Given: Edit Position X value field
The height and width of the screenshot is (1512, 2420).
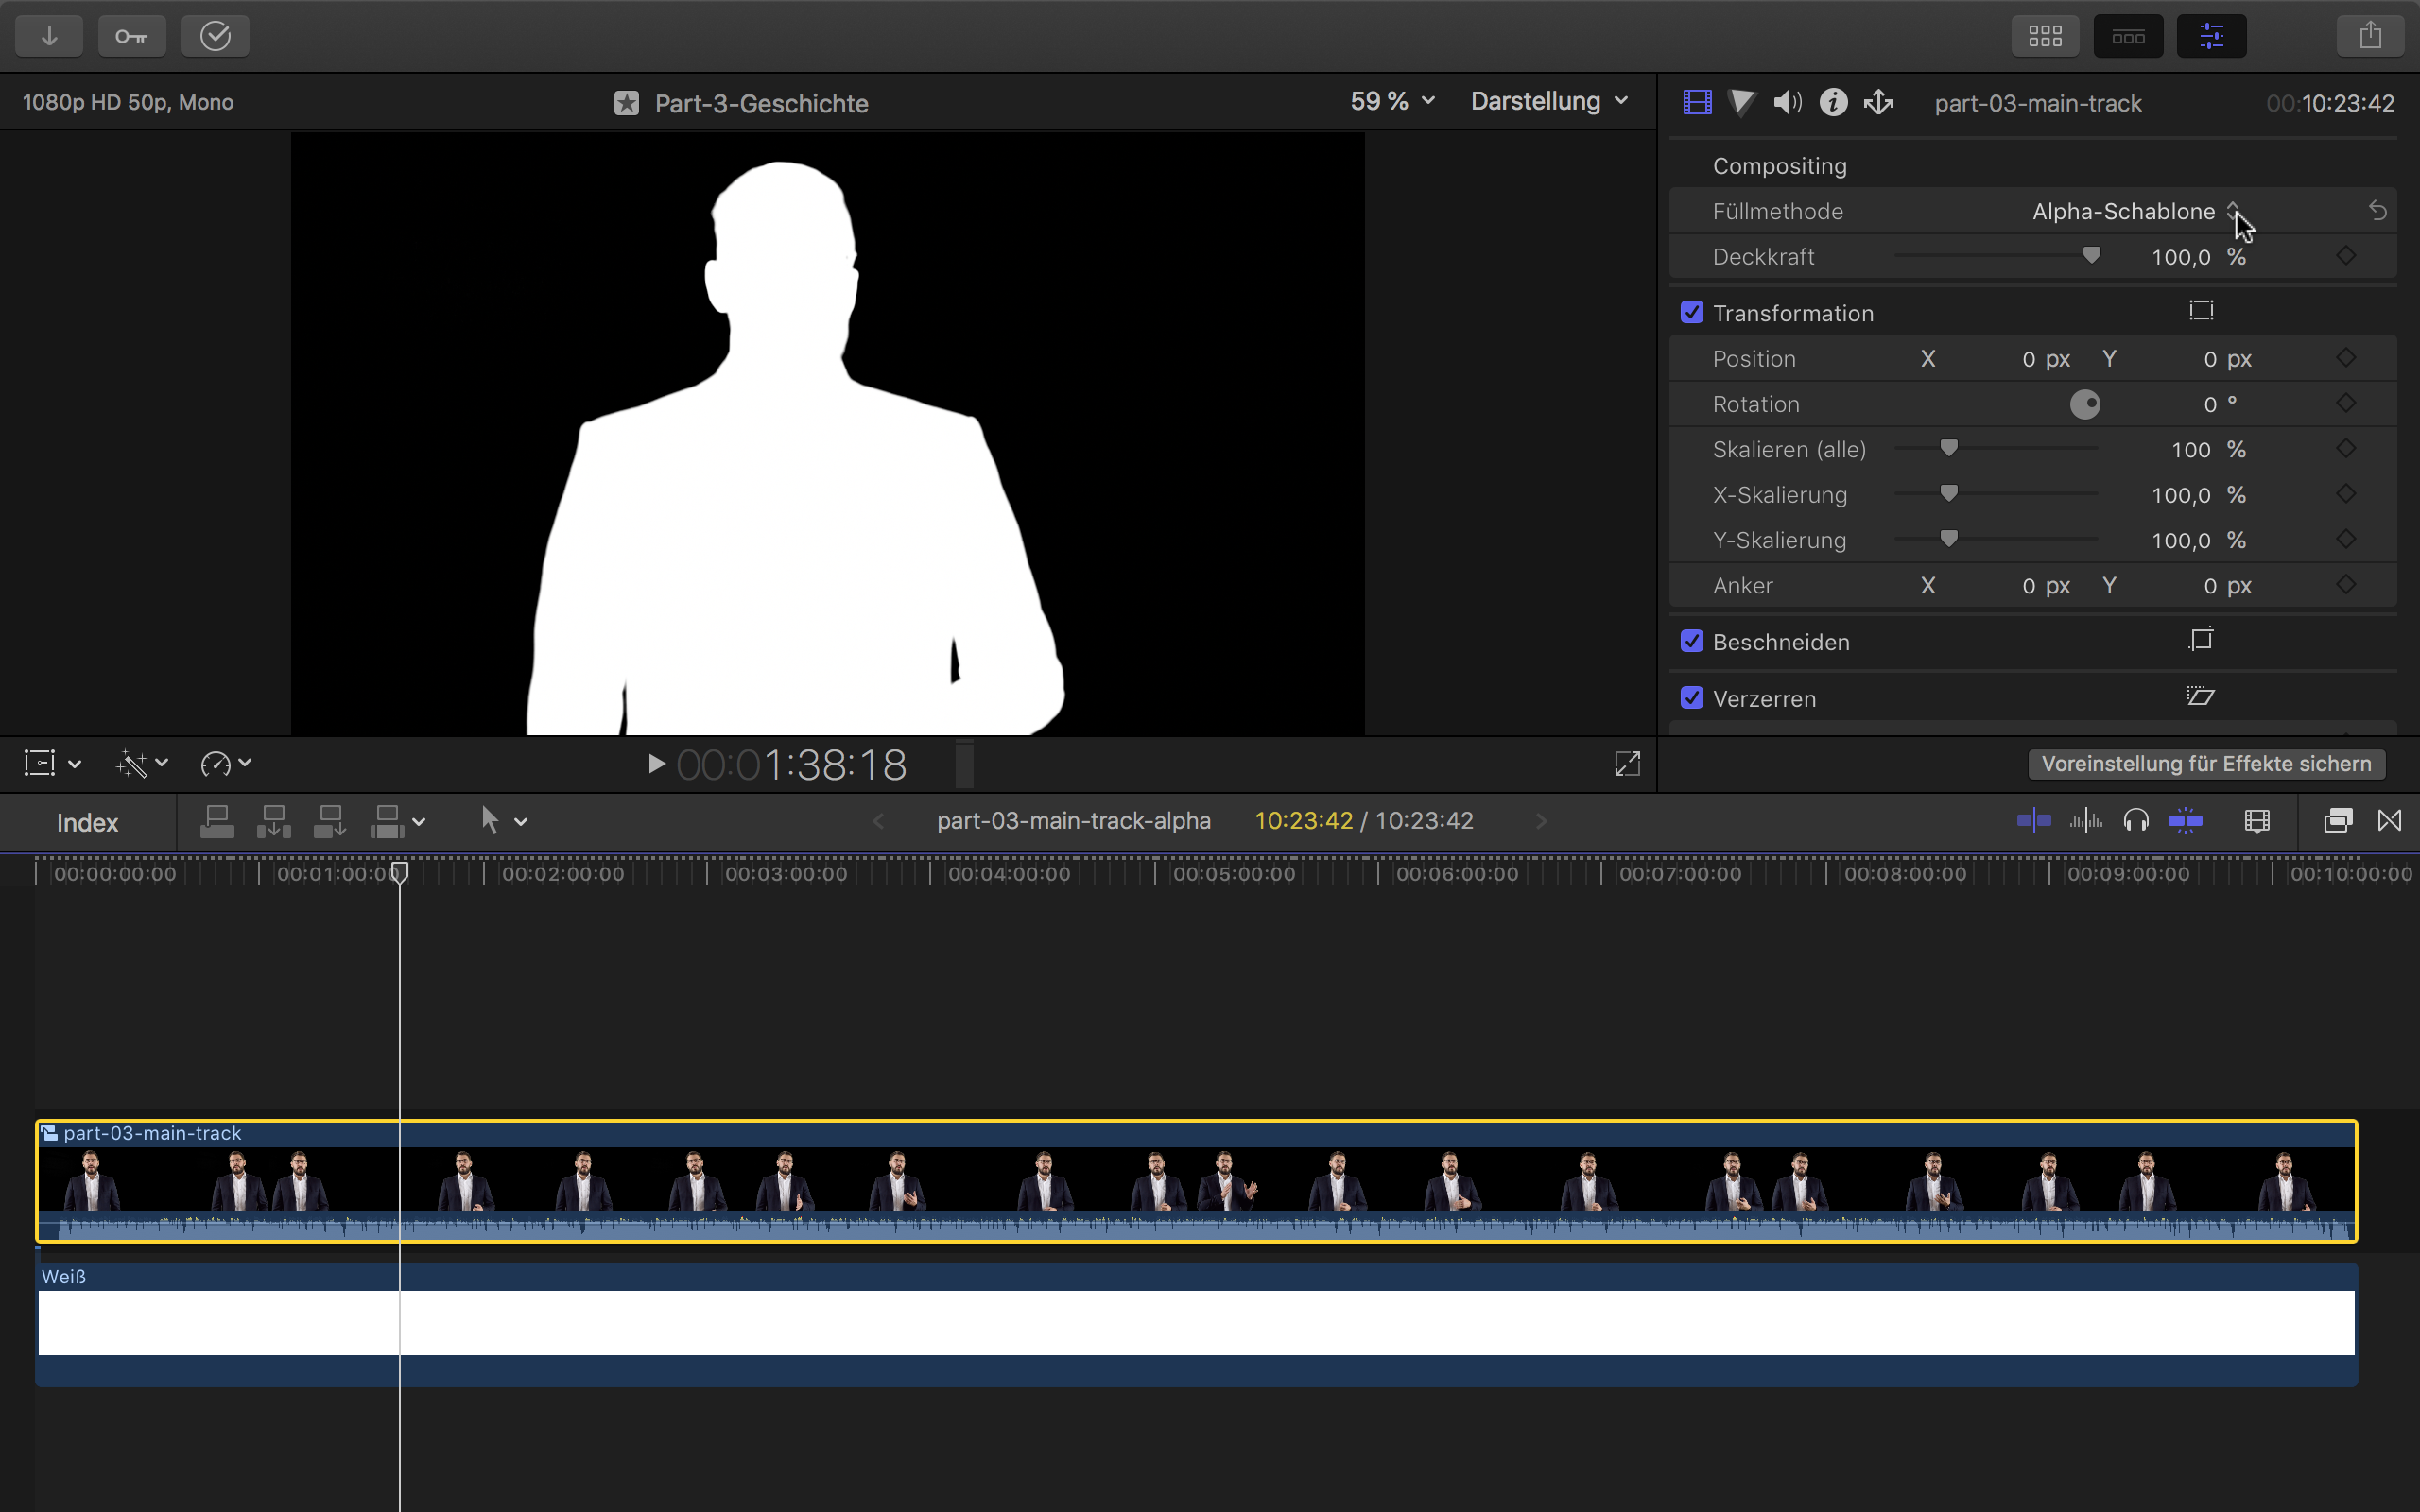Looking at the screenshot, I should click(2046, 359).
